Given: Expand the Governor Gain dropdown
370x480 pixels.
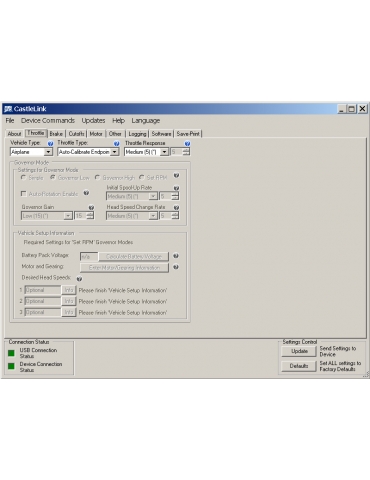Looking at the screenshot, I should [68, 216].
